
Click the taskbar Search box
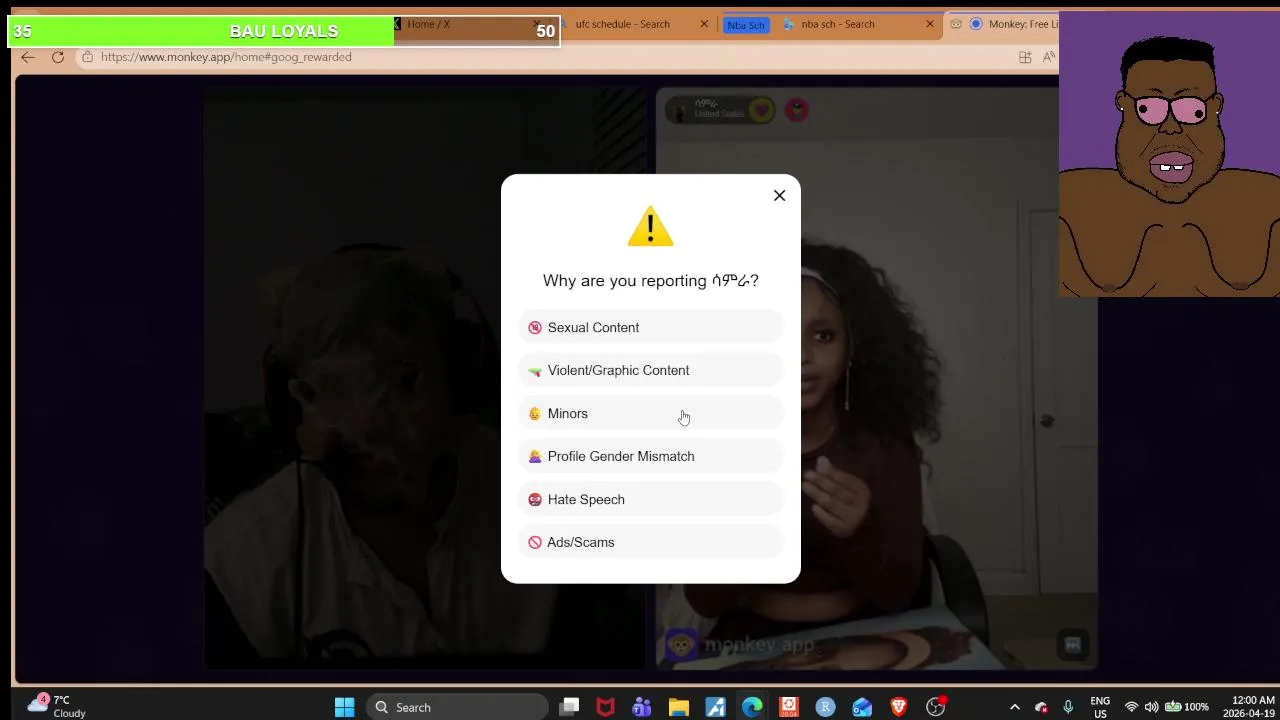(458, 707)
